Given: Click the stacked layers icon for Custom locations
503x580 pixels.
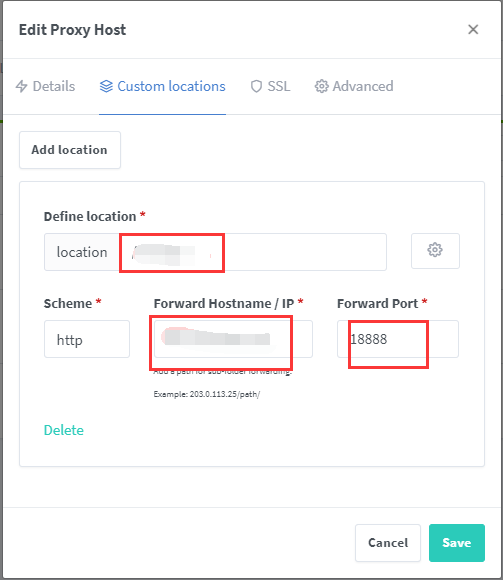Looking at the screenshot, I should pyautogui.click(x=106, y=86).
